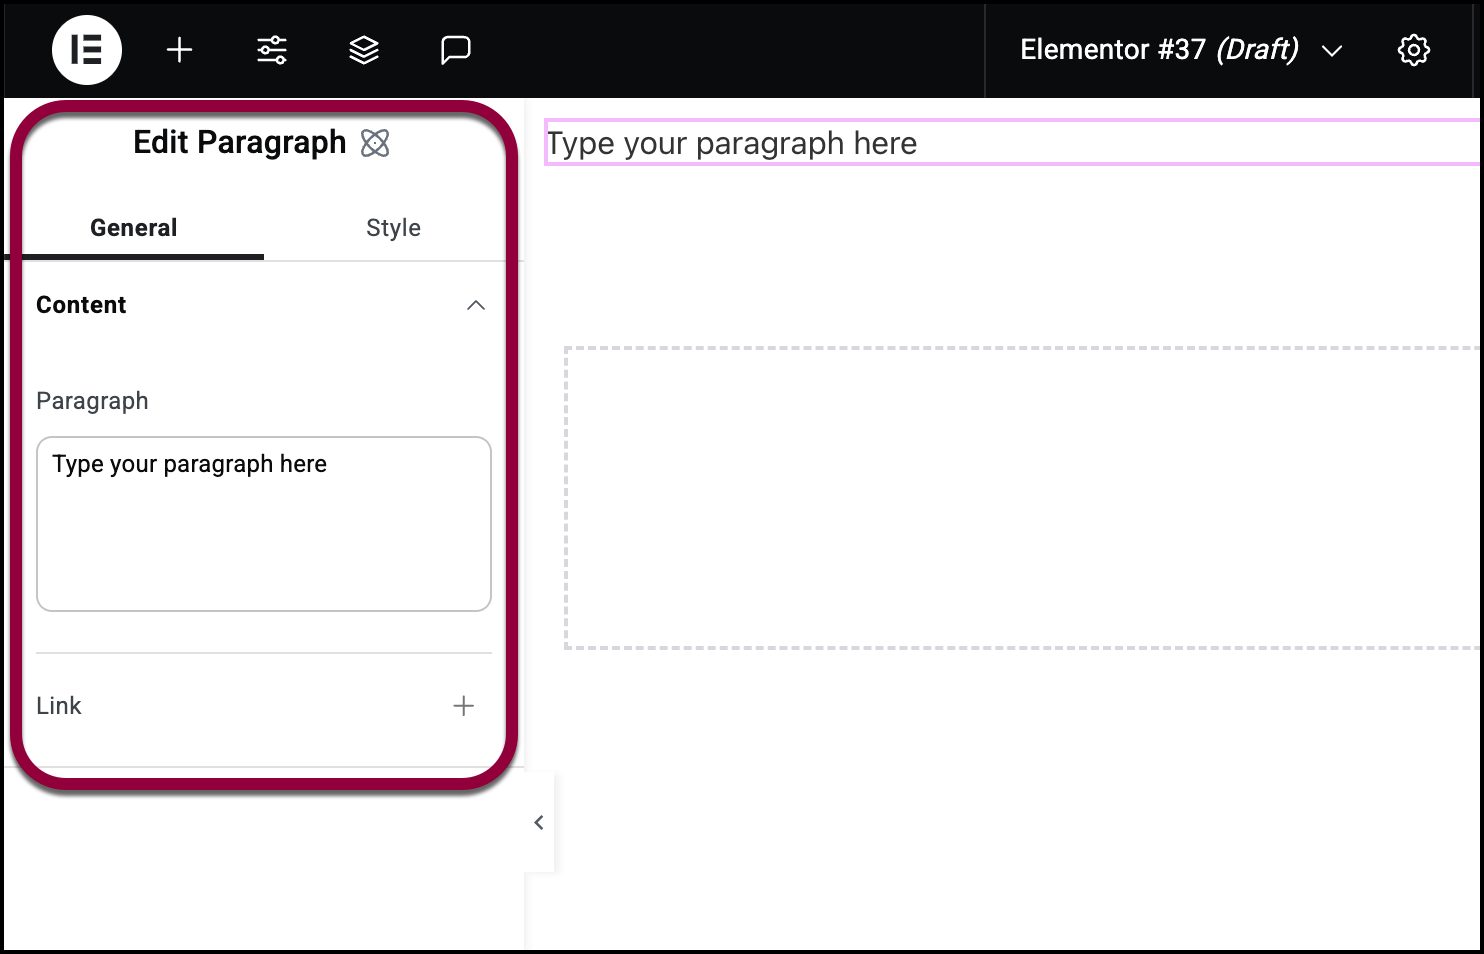Open Site Settings sliders icon

[x=272, y=50]
